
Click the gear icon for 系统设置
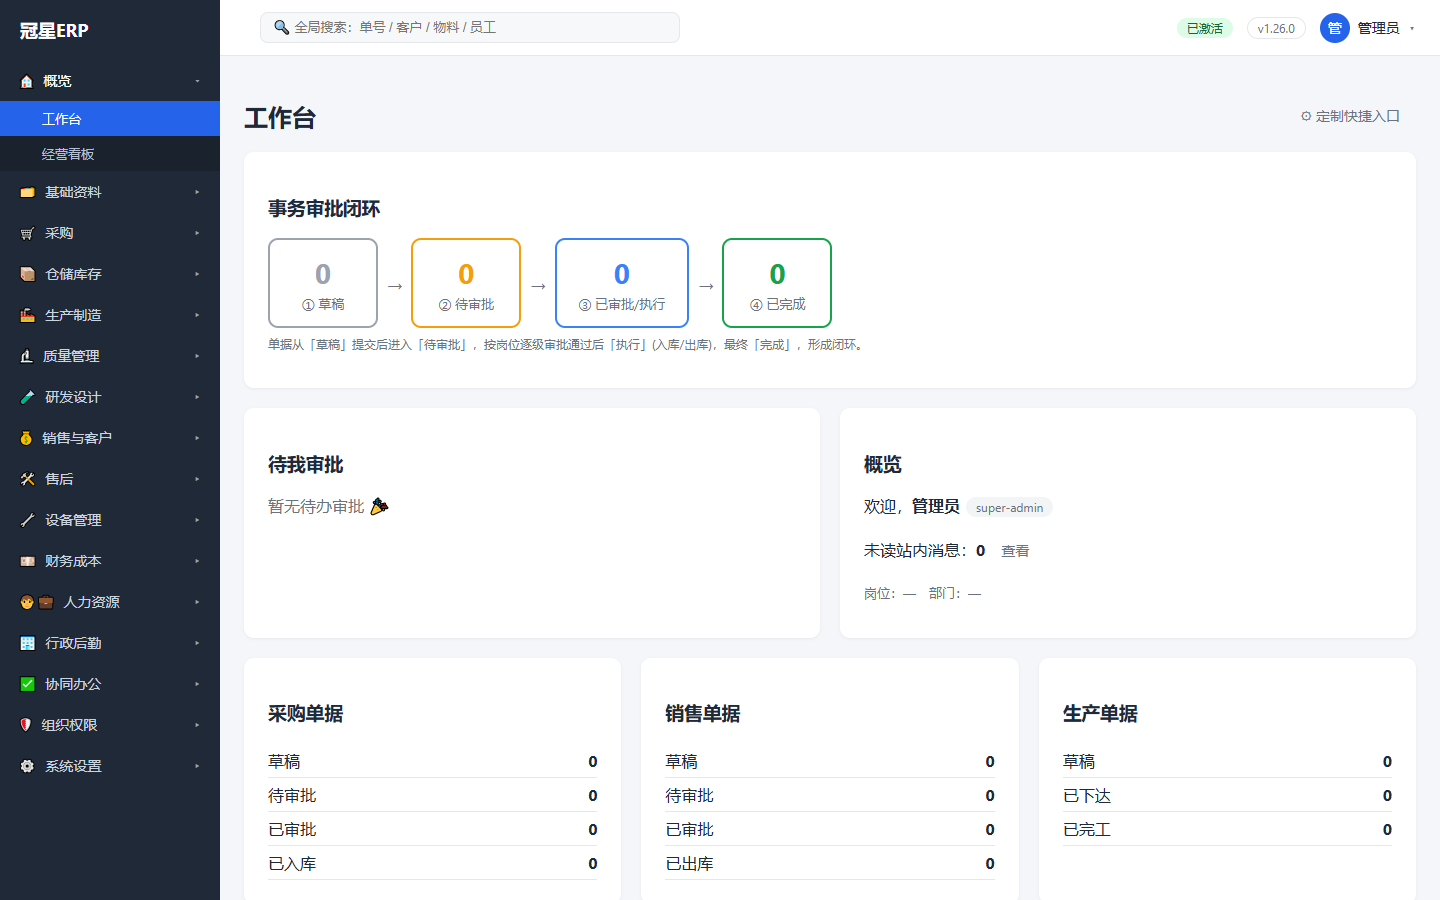click(27, 766)
